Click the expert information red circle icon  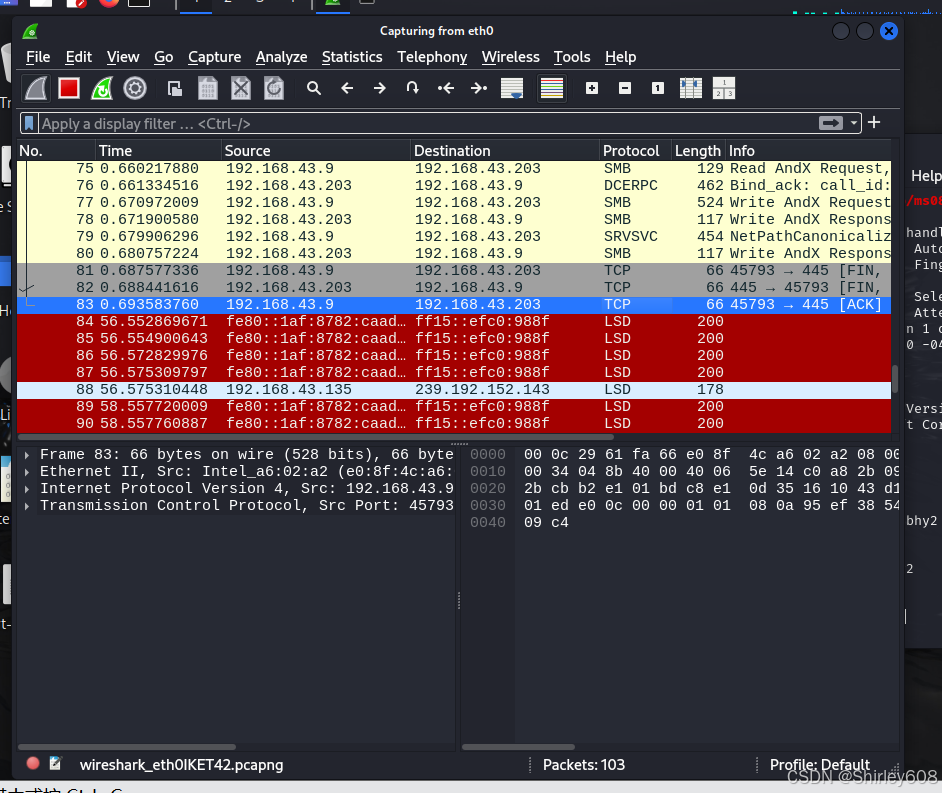tap(33, 764)
